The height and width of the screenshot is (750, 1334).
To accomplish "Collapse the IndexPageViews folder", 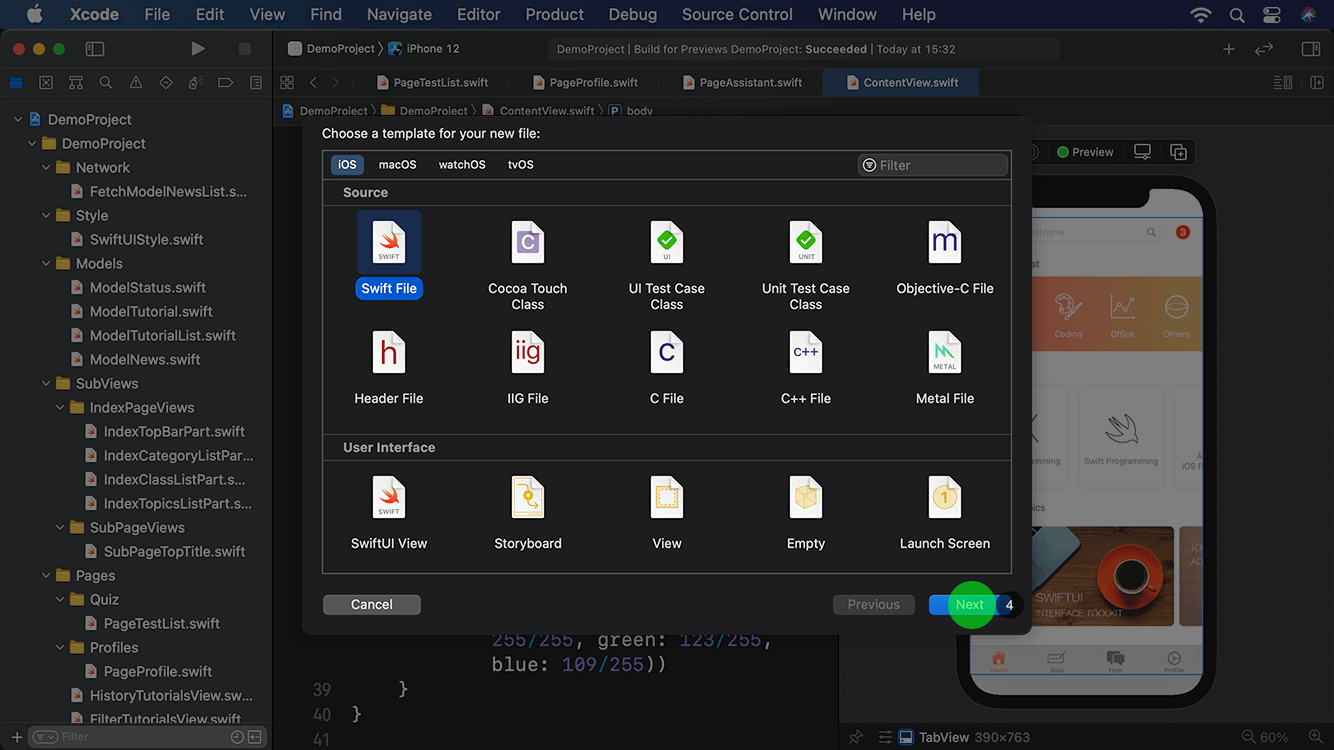I will tap(59, 407).
